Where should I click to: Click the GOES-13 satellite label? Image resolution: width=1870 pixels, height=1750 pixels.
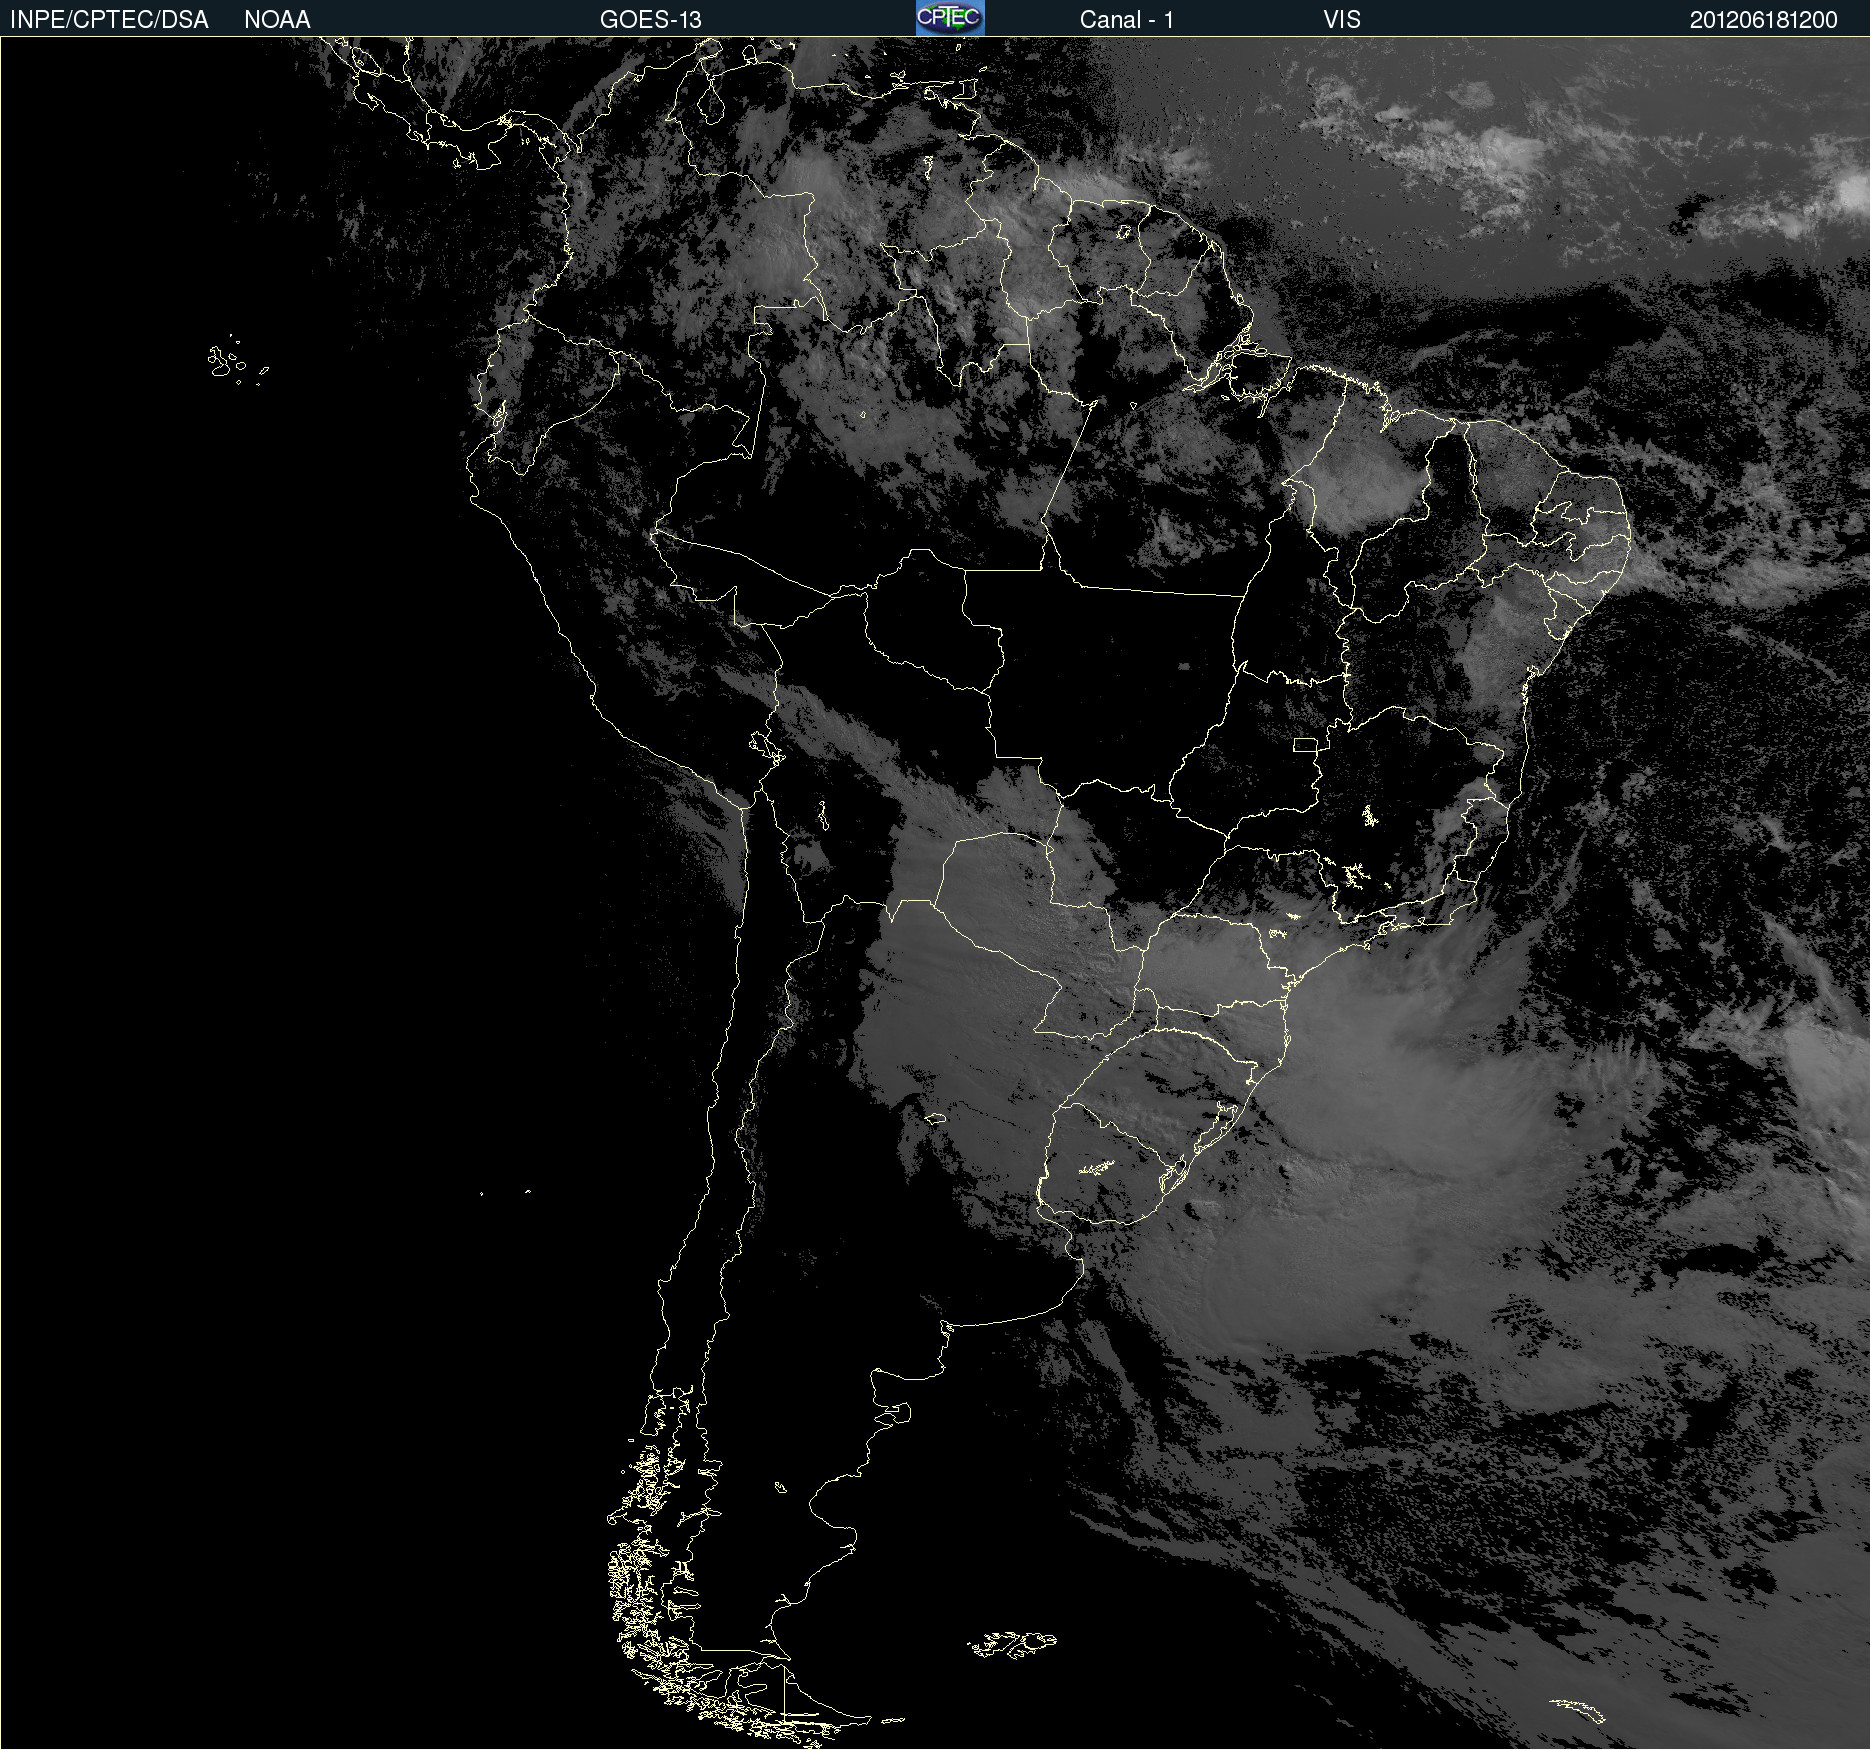651,20
